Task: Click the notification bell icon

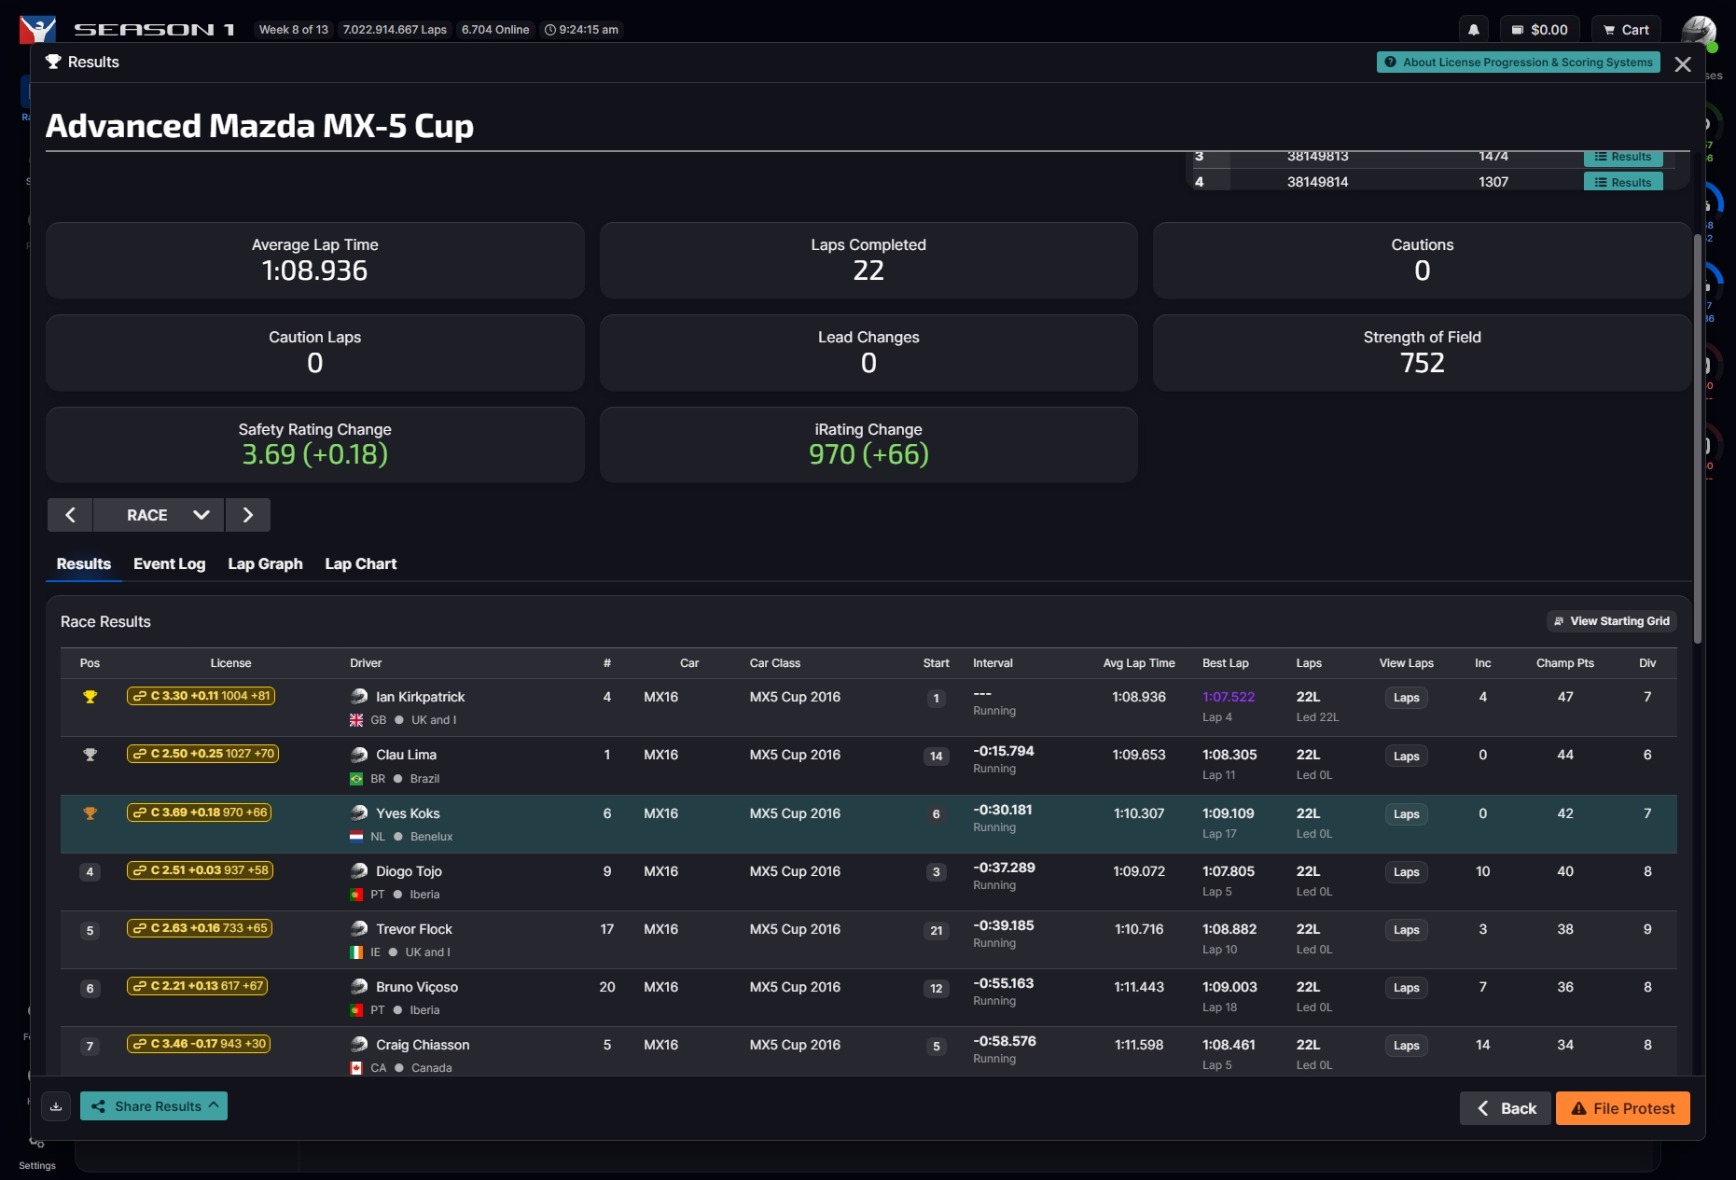Action: pos(1473,30)
